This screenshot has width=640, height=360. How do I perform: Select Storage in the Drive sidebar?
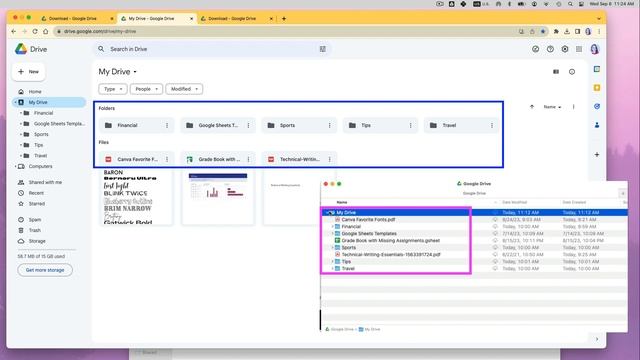click(x=49, y=241)
